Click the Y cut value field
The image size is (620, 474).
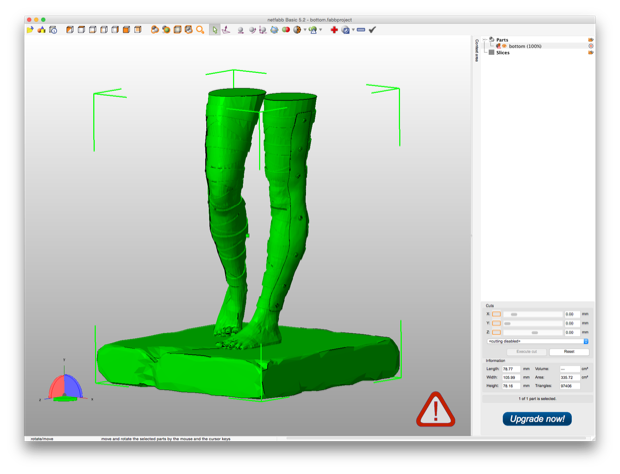coord(572,323)
